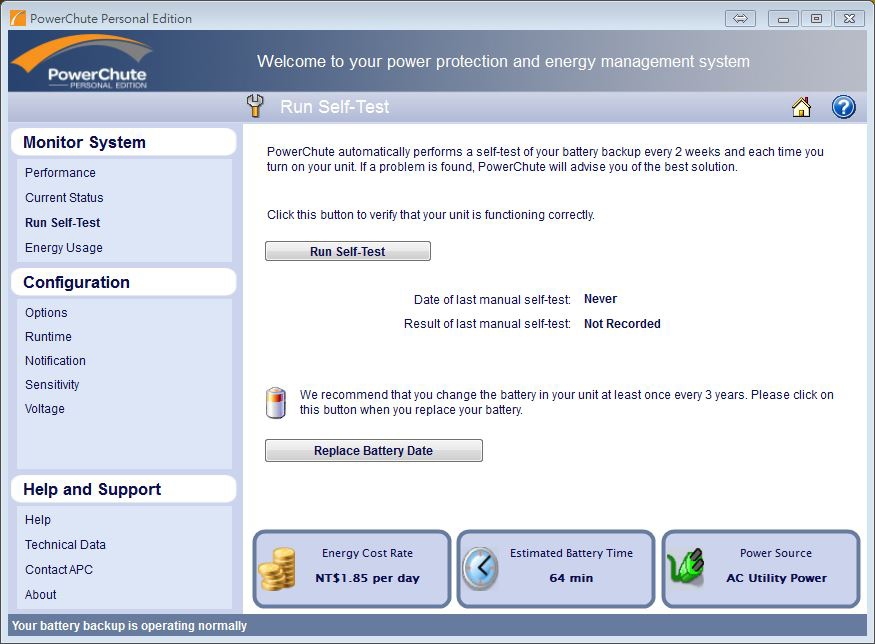Open the About page
The image size is (875, 644).
coord(40,595)
